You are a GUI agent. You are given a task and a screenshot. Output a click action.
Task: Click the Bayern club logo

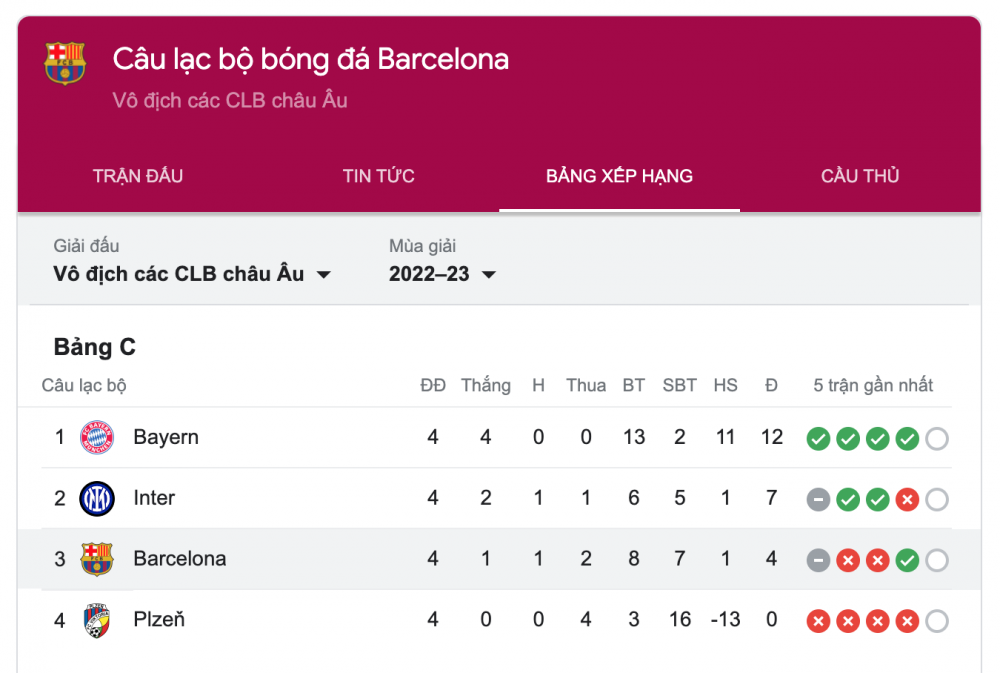point(97,438)
